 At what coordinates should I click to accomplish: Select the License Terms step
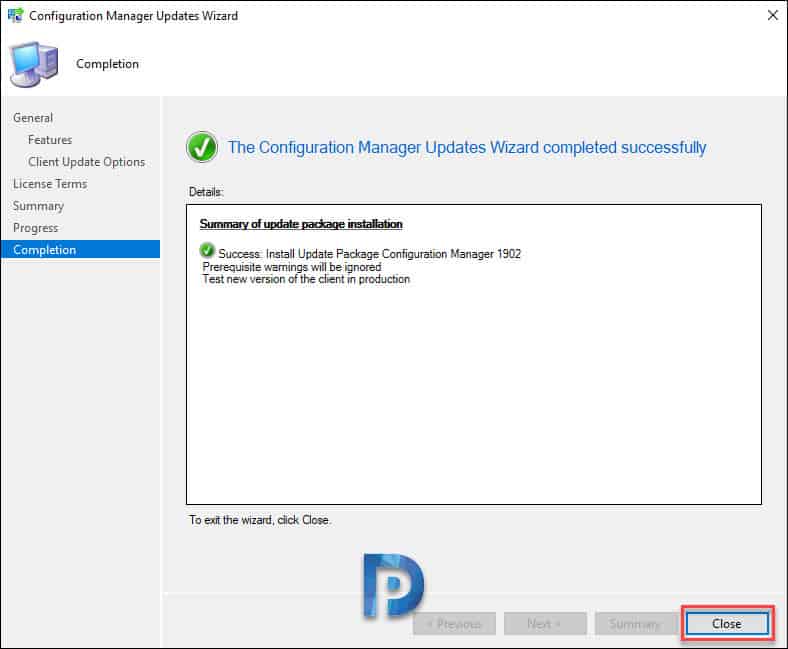[x=50, y=184]
